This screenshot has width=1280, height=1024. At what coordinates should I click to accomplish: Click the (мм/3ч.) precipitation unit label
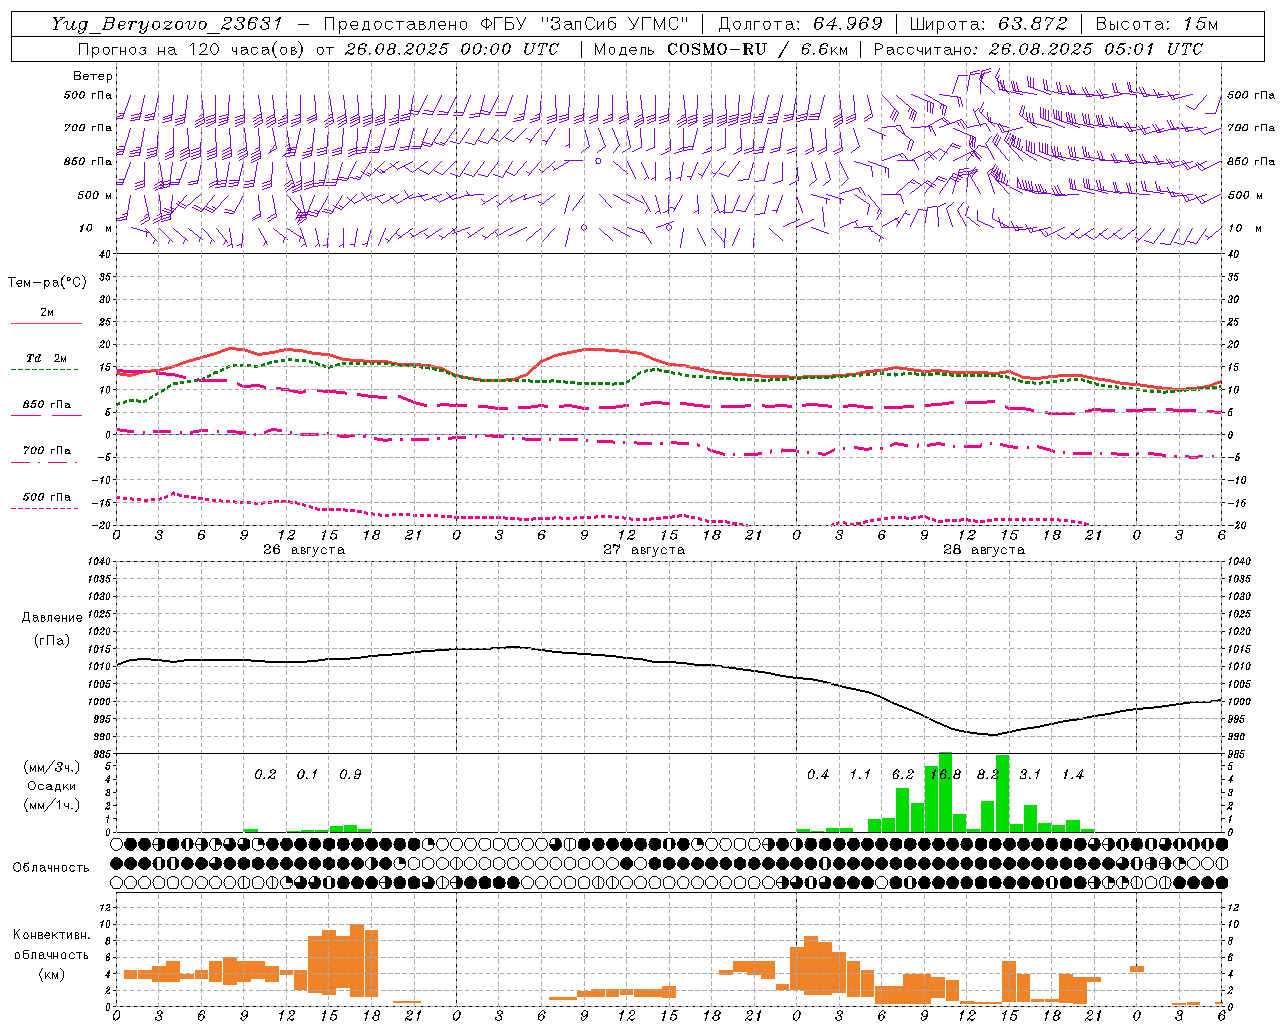coord(52,767)
